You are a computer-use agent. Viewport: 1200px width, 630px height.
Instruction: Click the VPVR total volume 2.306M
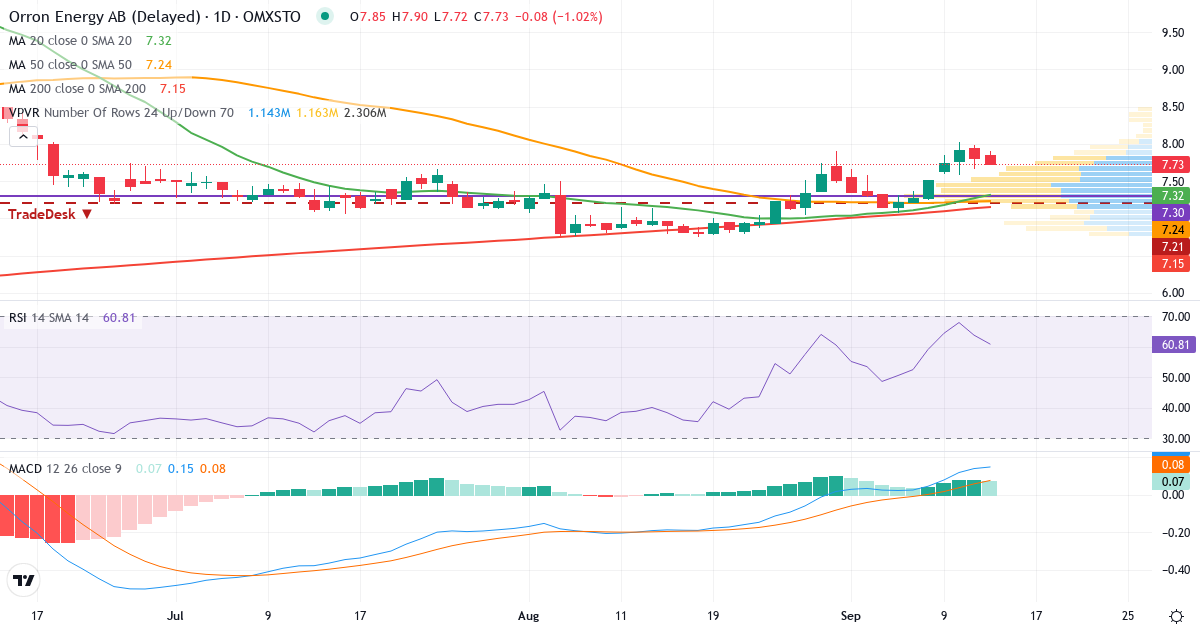(x=365, y=113)
